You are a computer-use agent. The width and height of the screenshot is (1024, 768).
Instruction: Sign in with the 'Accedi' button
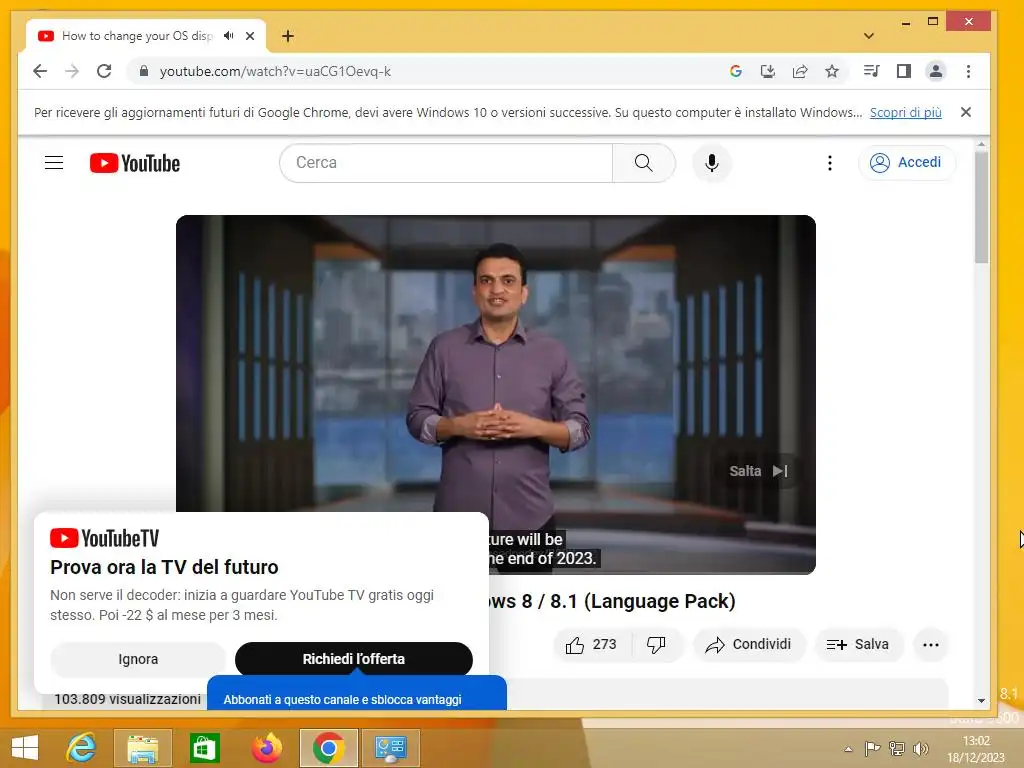click(x=907, y=163)
